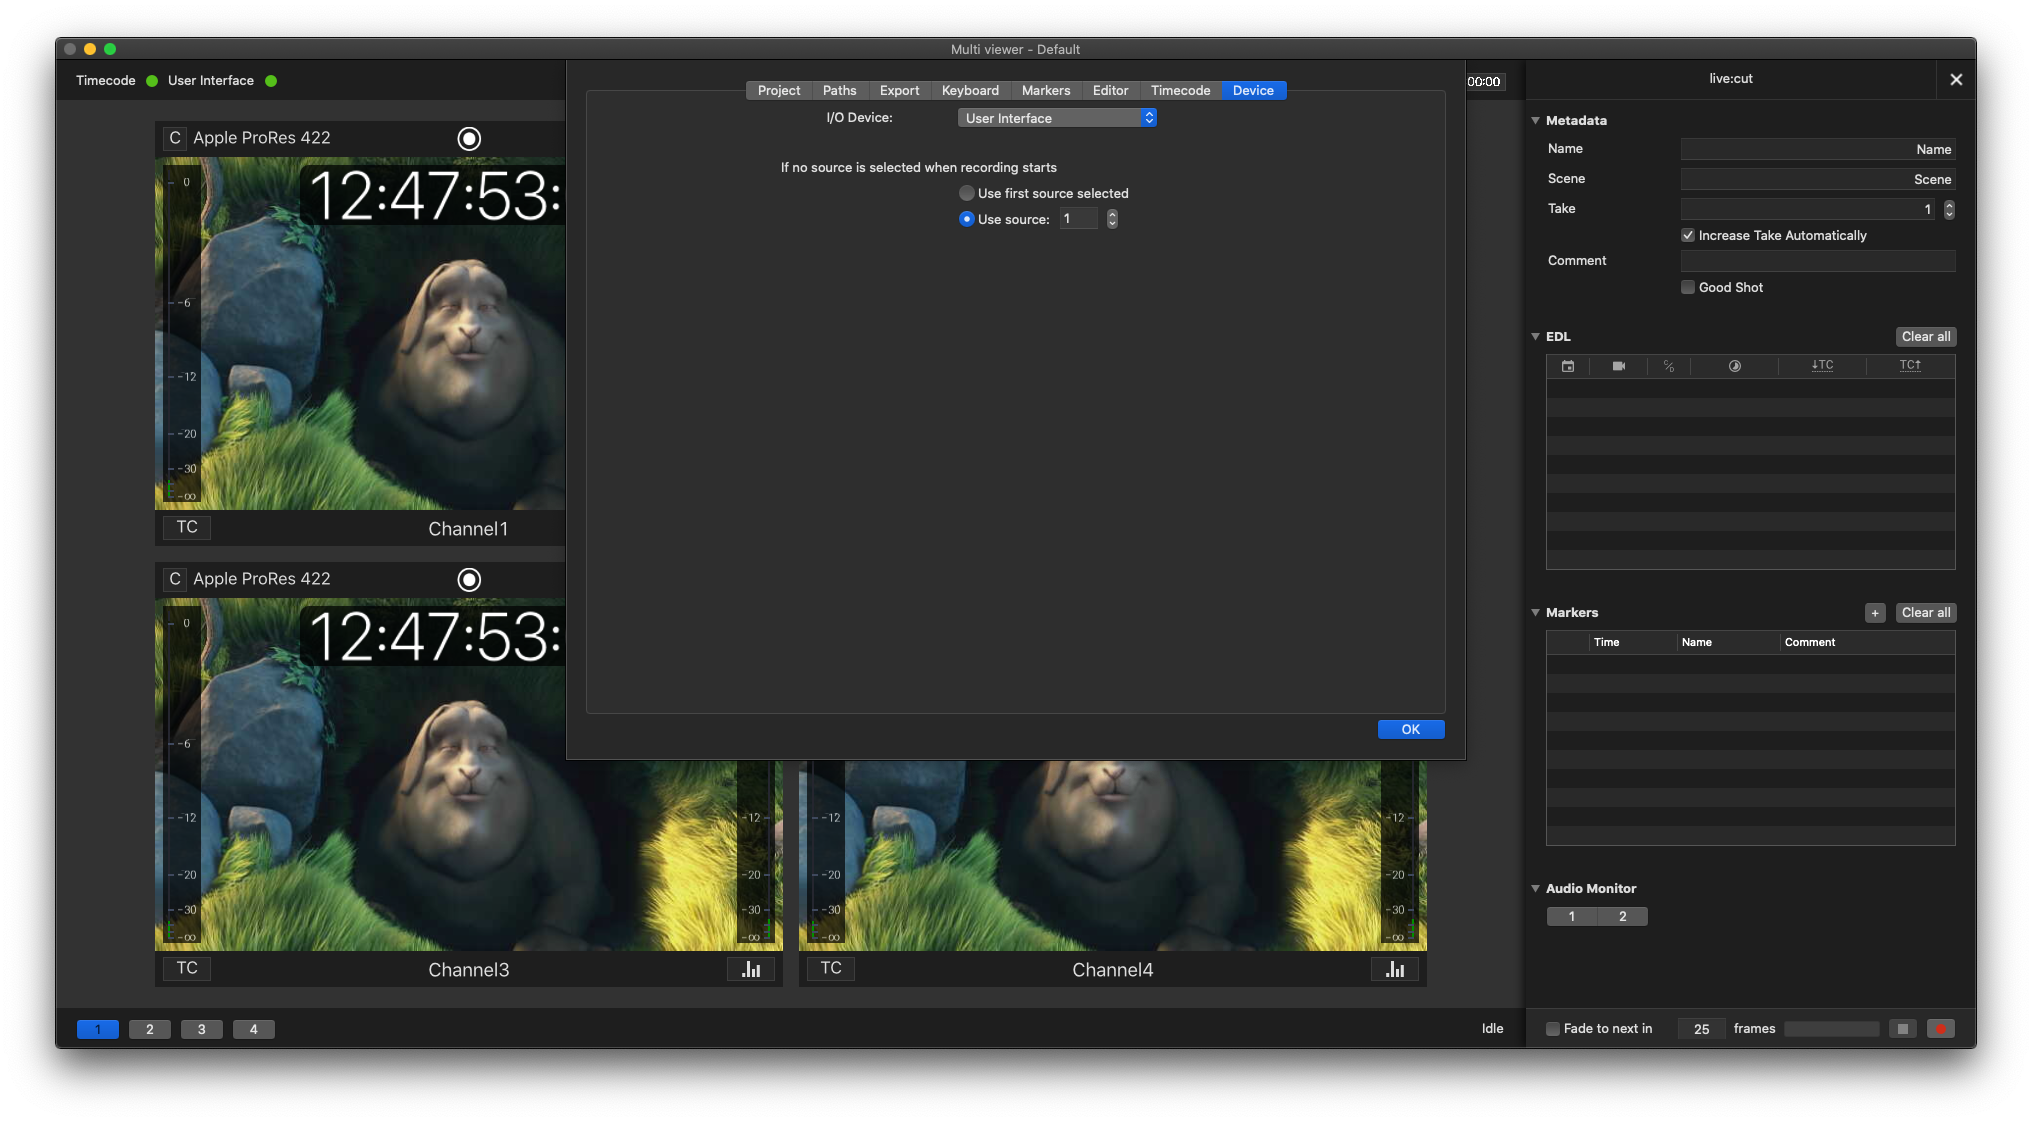2032x1122 pixels.
Task: Click the Channel4 video preview
Action: (1113, 856)
